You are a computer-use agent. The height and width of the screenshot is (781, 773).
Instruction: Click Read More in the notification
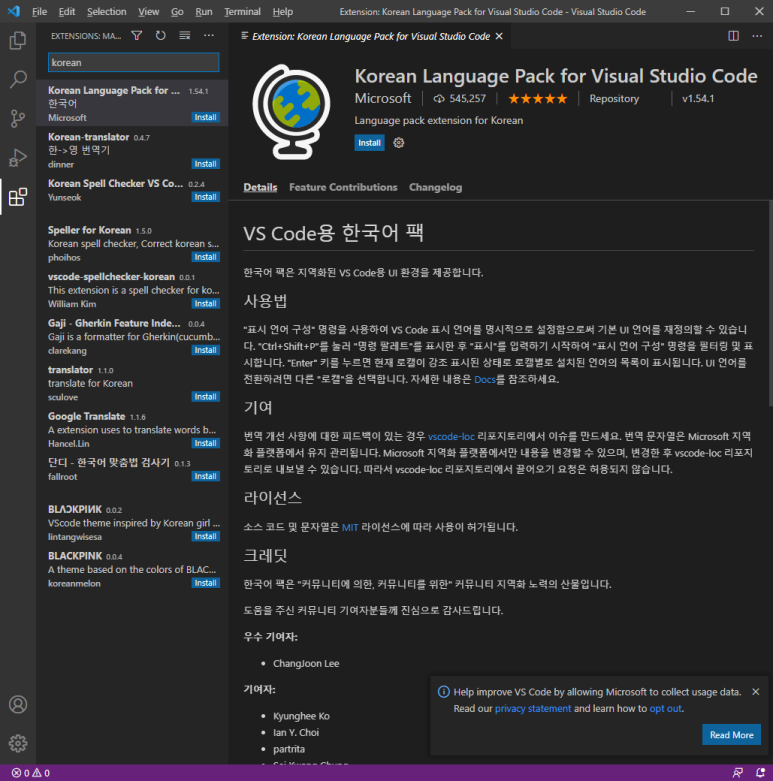coord(731,735)
